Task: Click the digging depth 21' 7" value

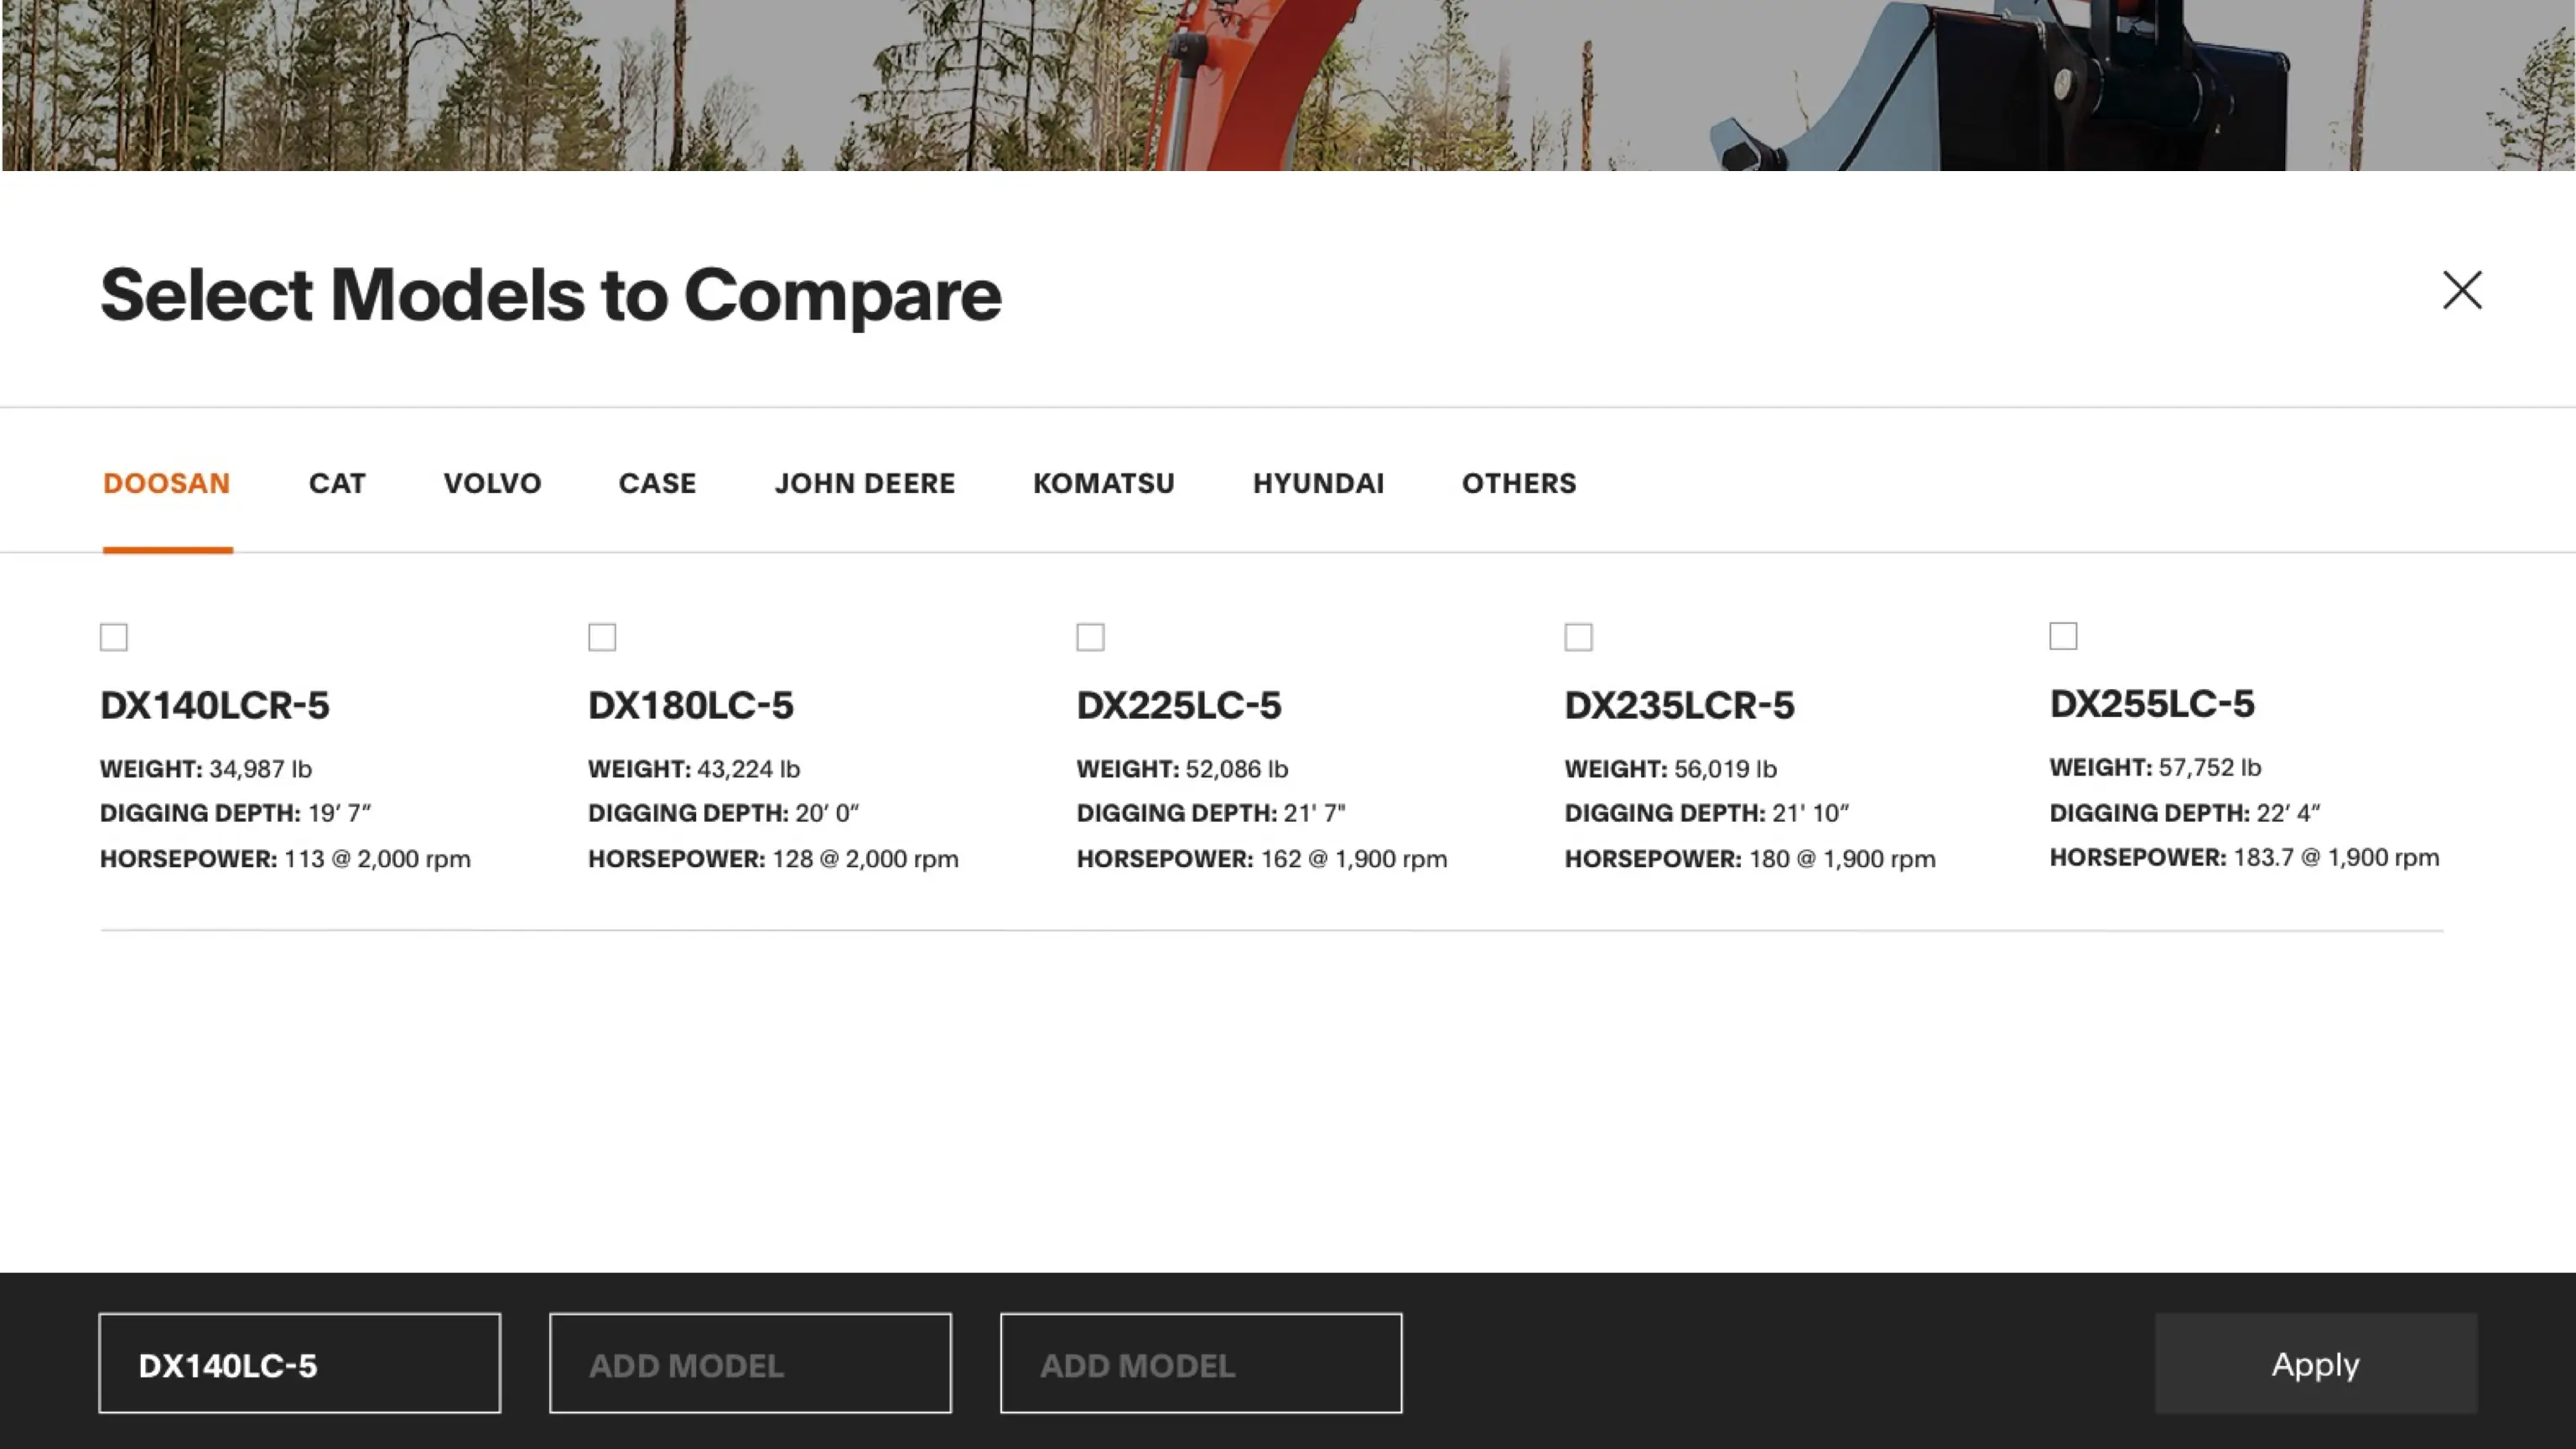Action: 1314,813
